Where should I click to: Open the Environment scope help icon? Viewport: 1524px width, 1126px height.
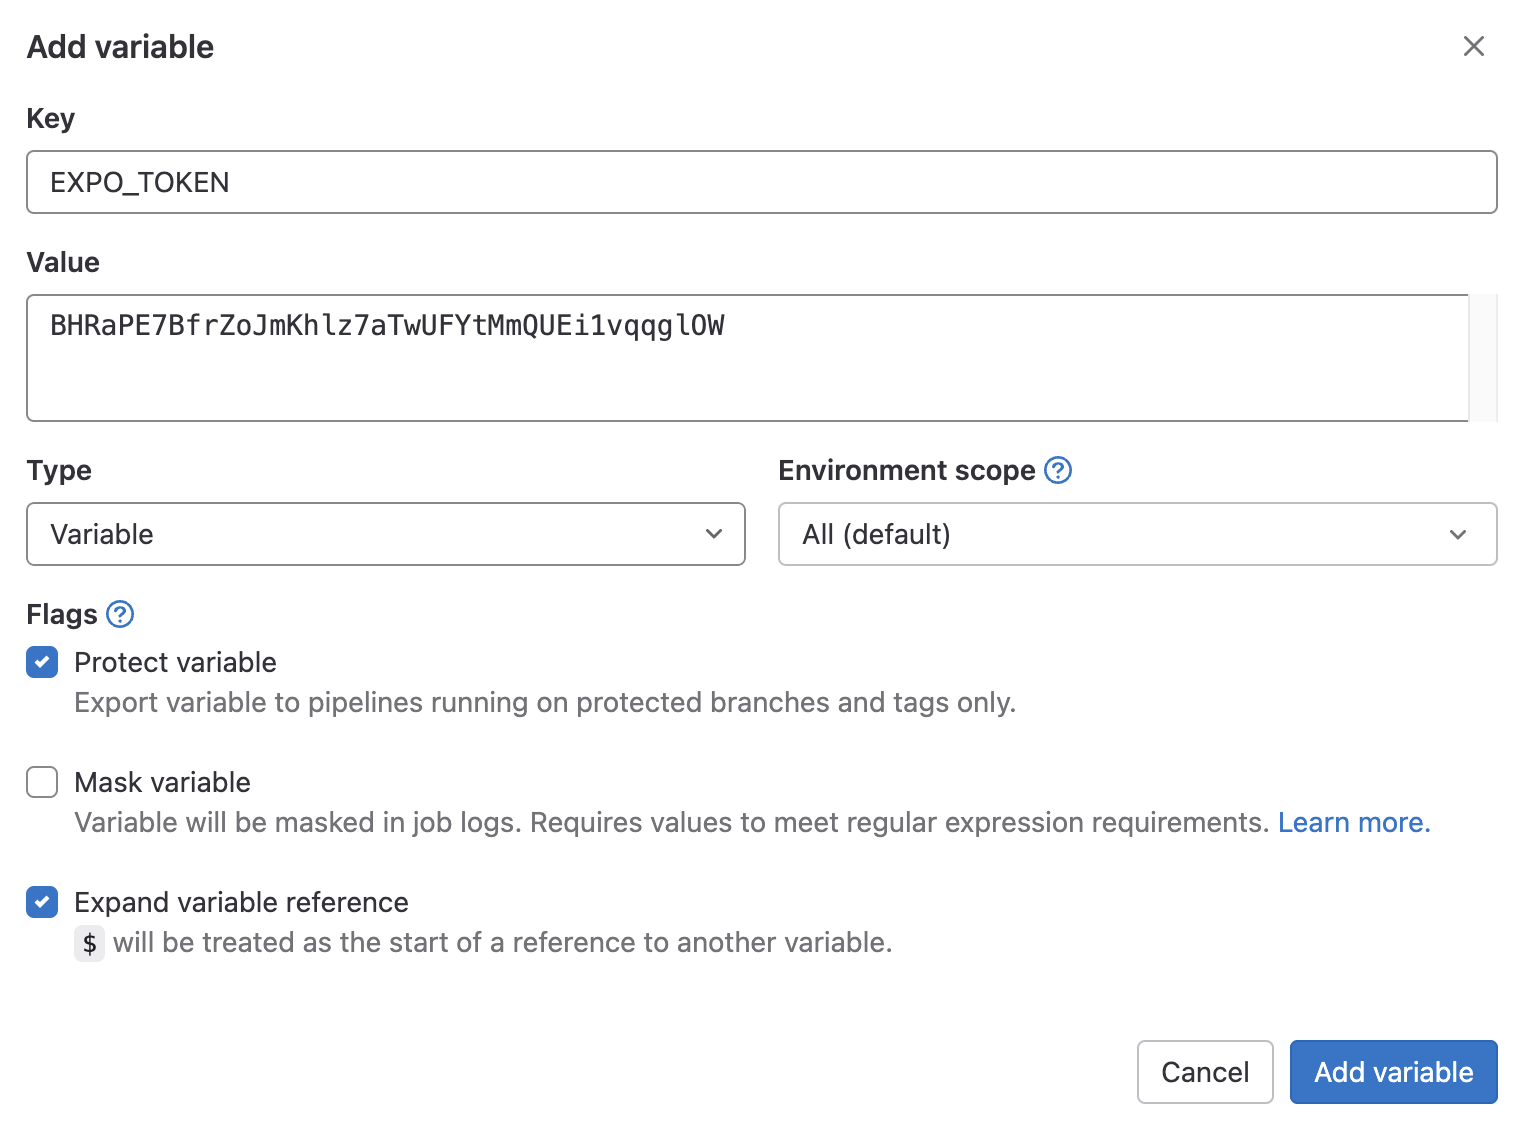click(1057, 470)
